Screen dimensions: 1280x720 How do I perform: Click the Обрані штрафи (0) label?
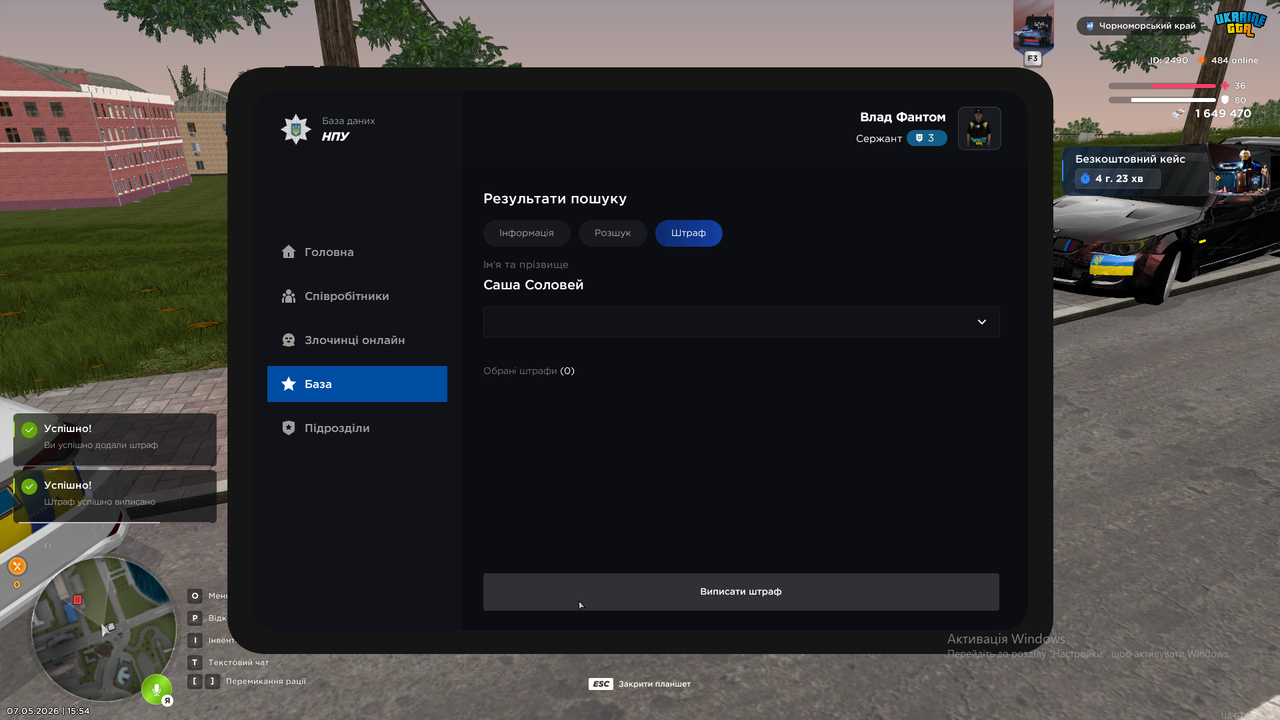[529, 371]
